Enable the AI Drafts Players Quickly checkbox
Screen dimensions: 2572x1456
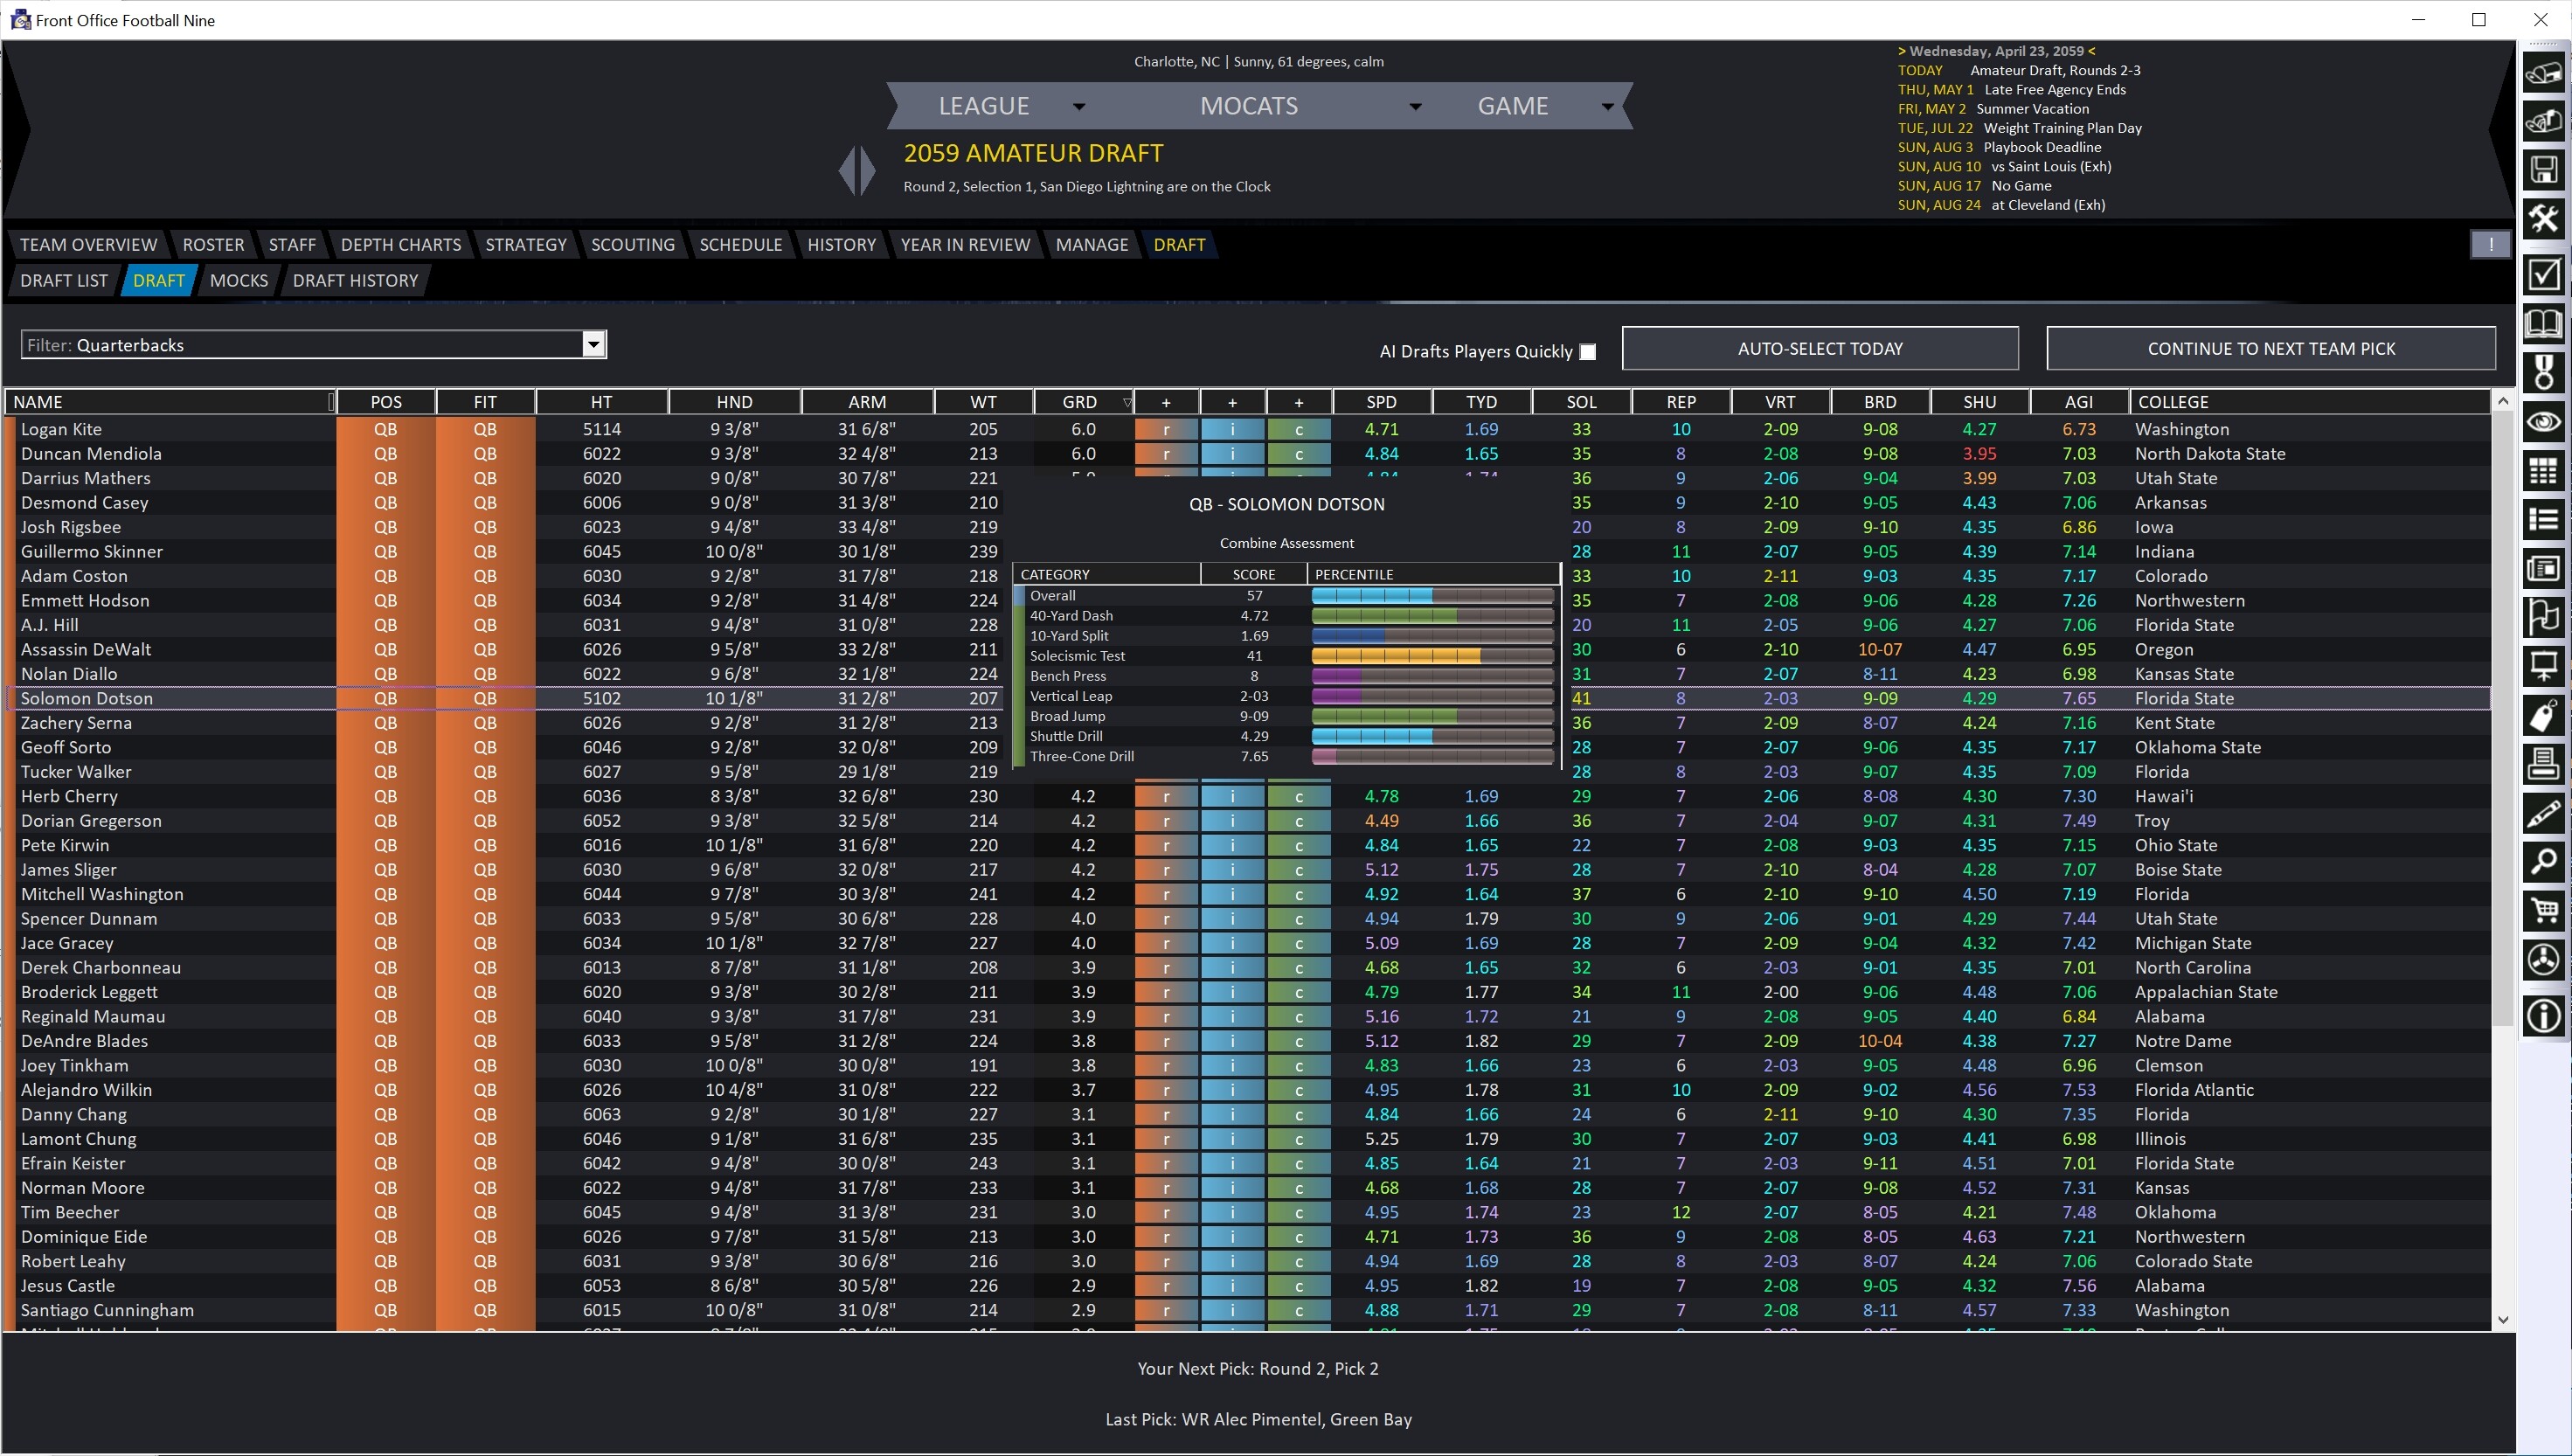1589,351
